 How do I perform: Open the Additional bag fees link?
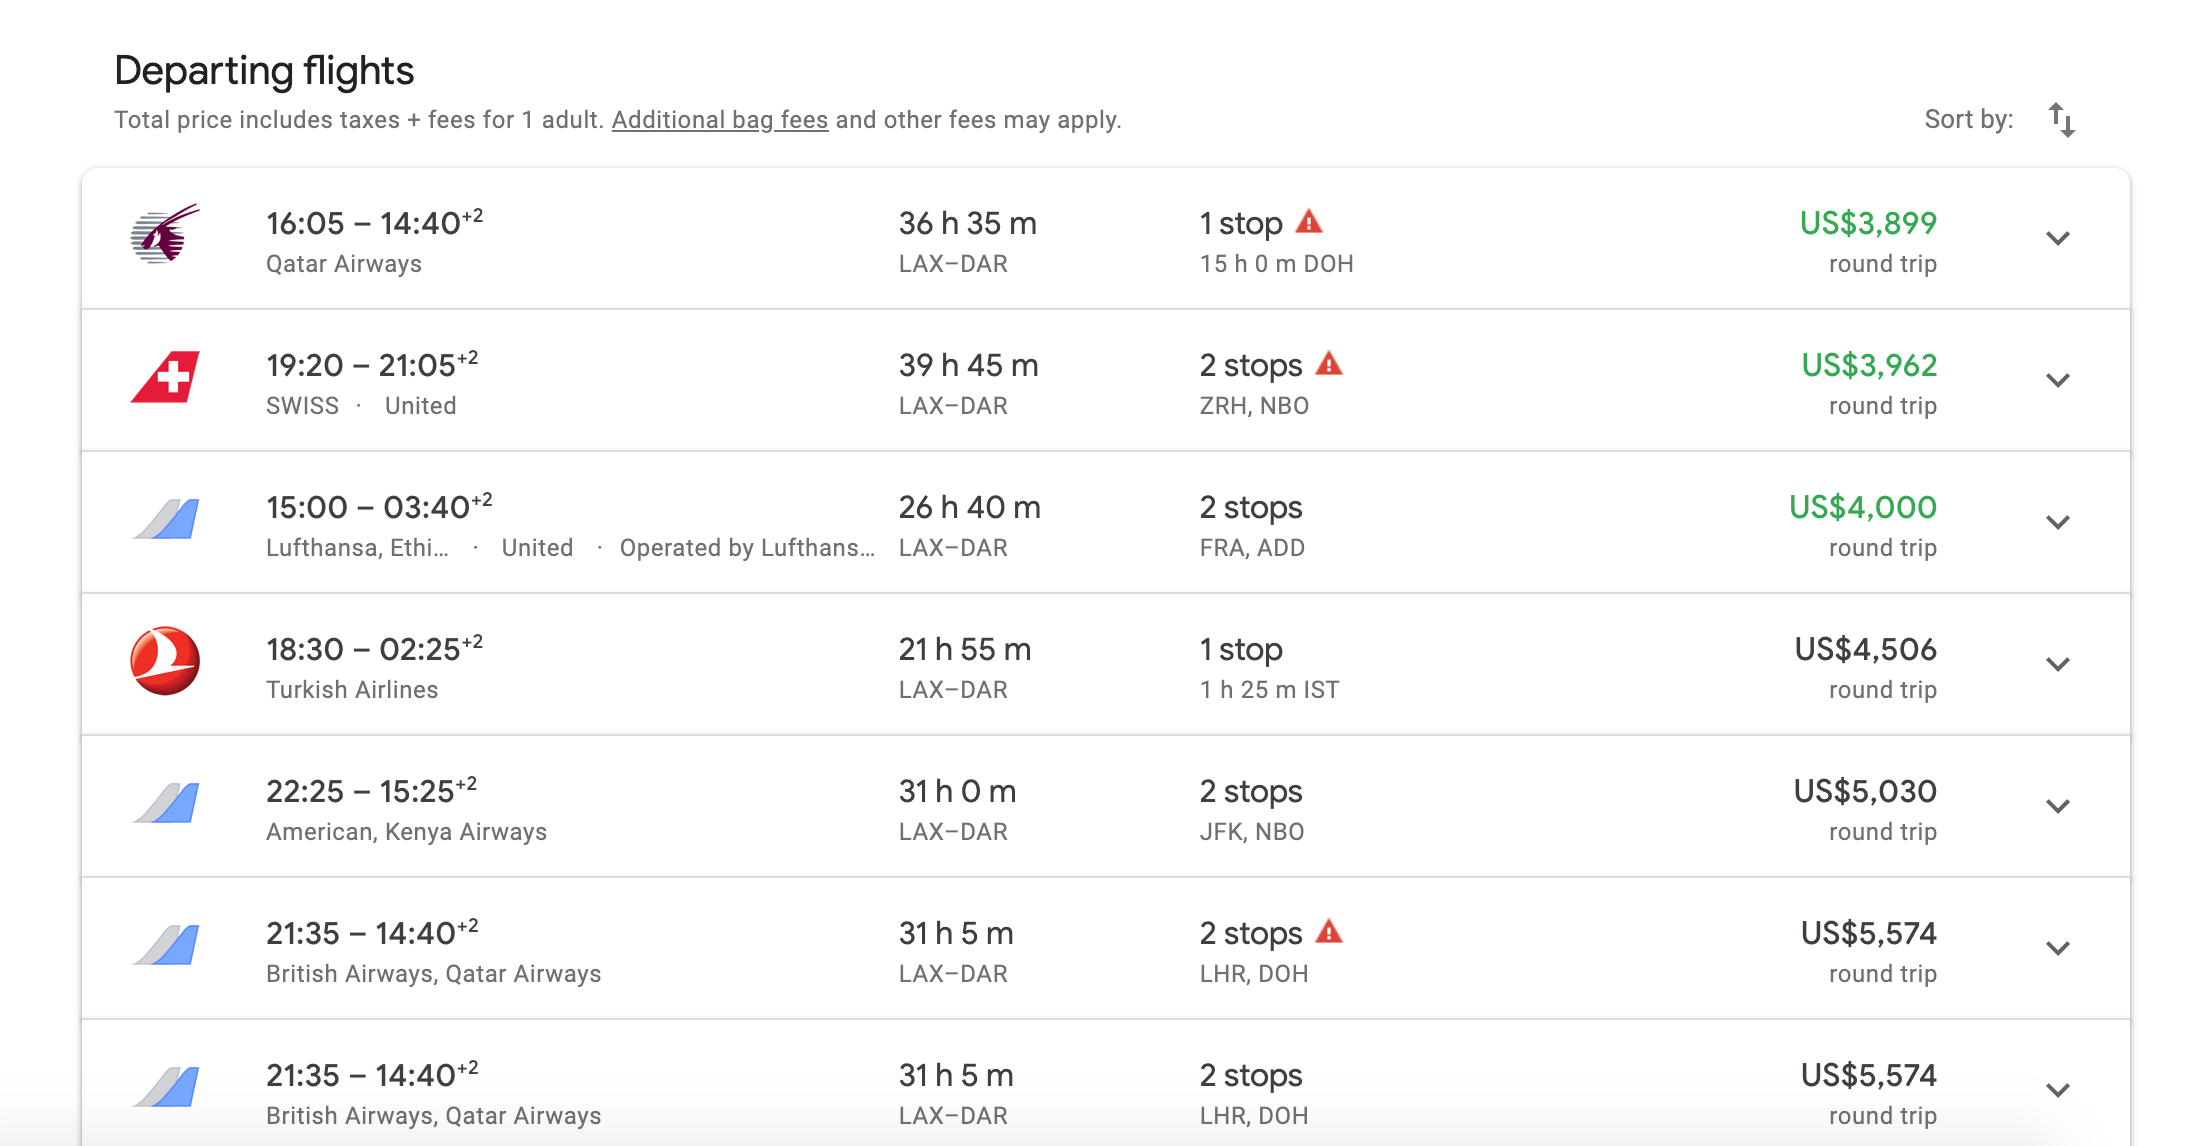(719, 120)
